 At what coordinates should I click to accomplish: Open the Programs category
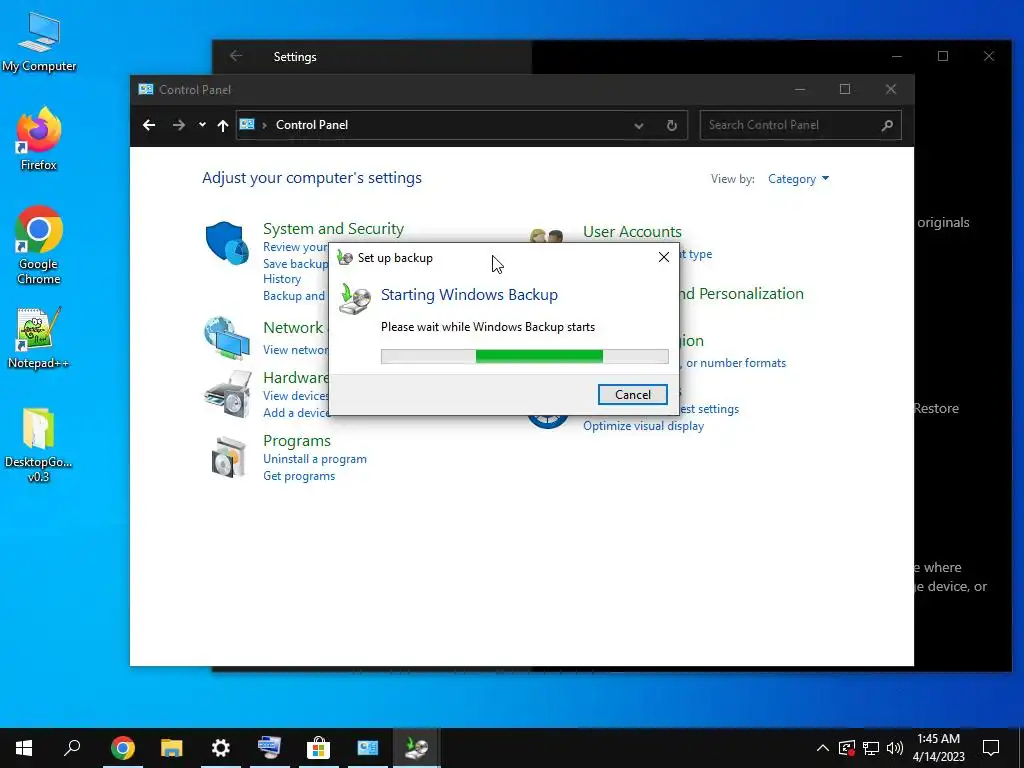tap(296, 441)
